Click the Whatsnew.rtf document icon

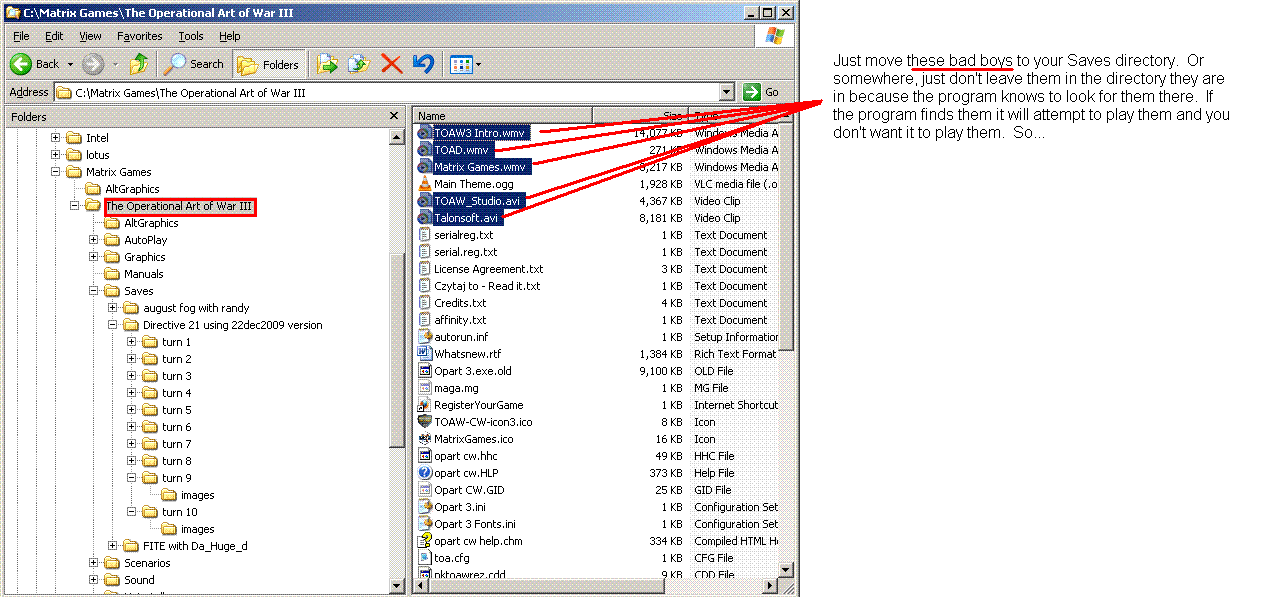point(424,354)
